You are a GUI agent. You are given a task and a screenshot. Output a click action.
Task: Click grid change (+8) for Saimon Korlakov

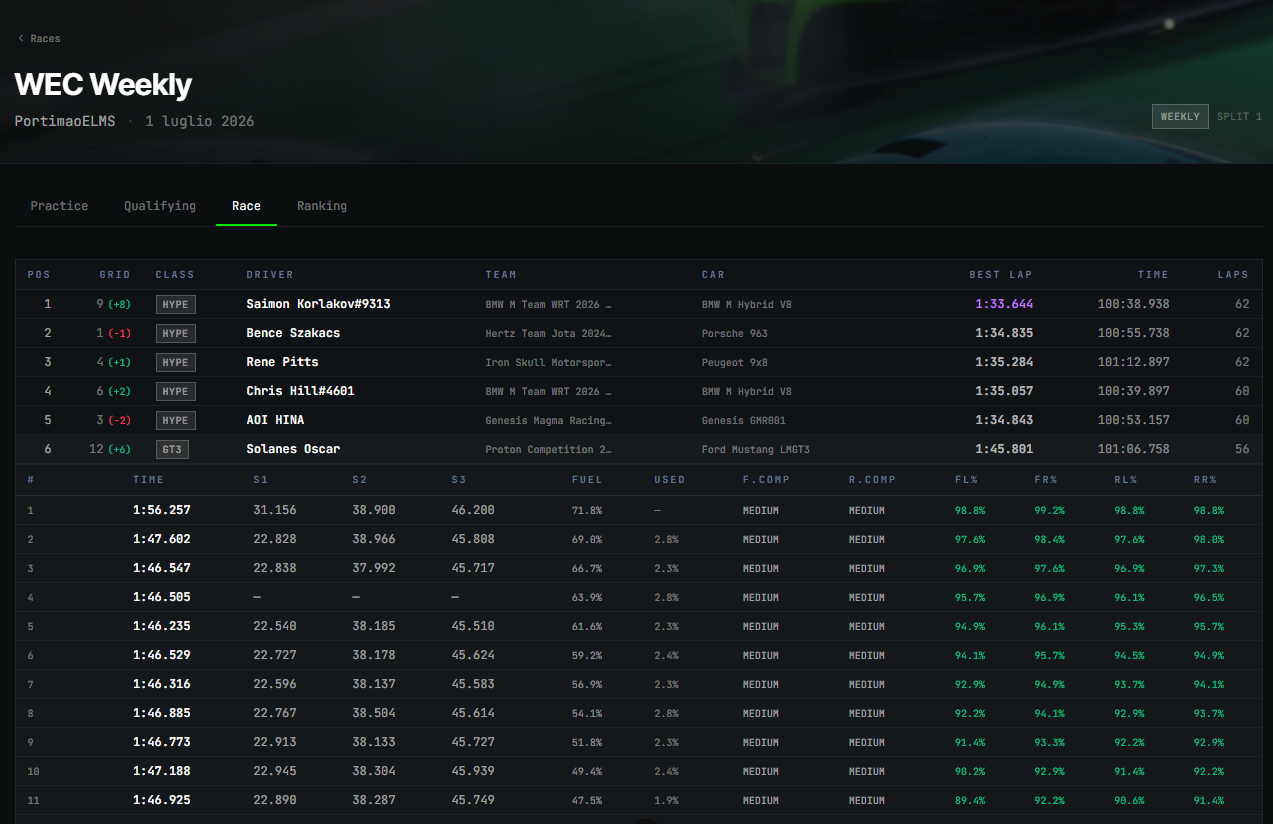tap(121, 304)
